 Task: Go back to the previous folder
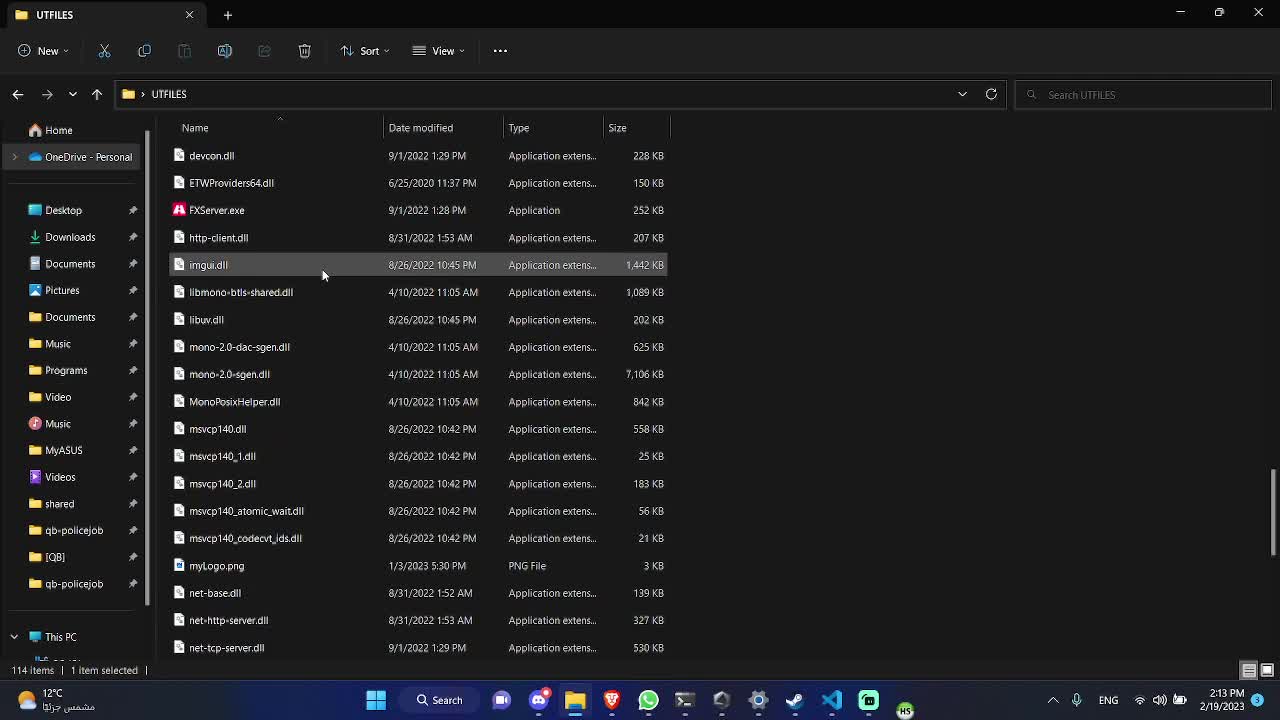pyautogui.click(x=17, y=94)
